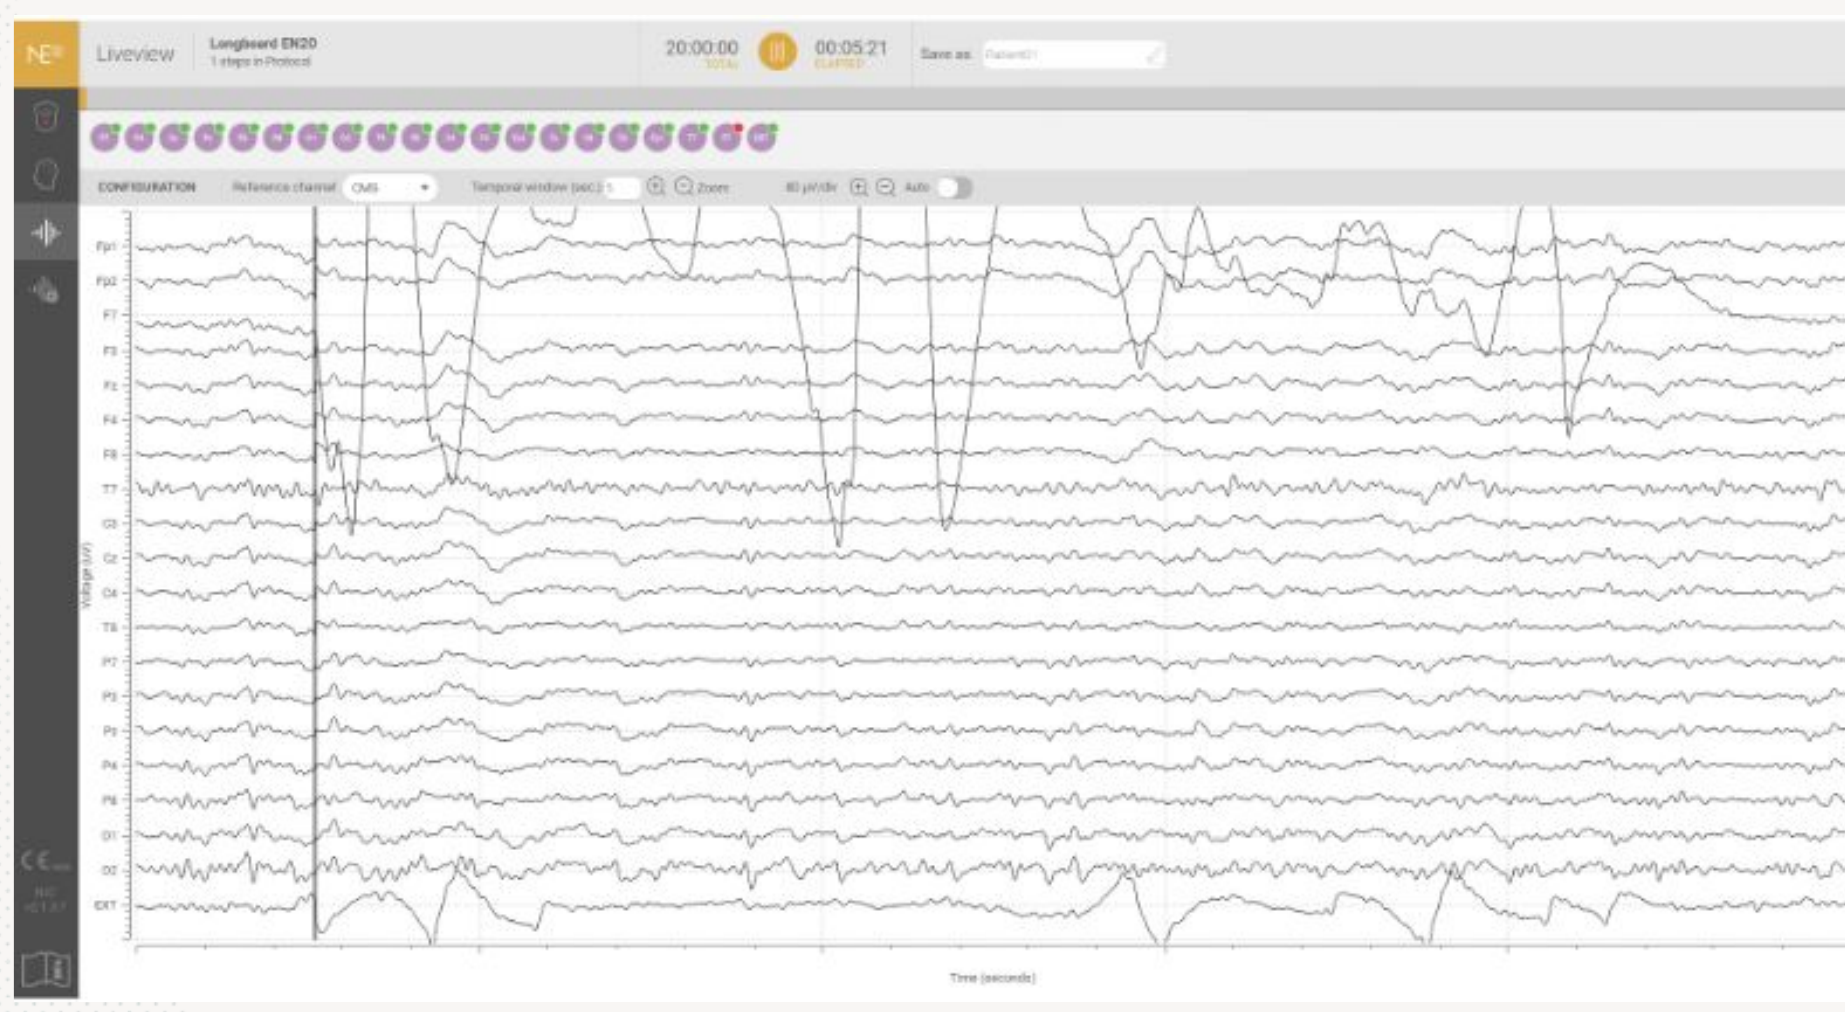Click the NE logo in the sidebar
Image resolution: width=1845 pixels, height=1012 pixels.
[x=46, y=54]
